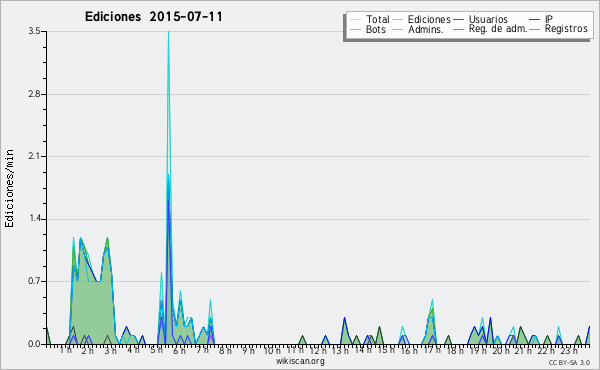Click the '8 h' x-axis label
Image resolution: width=600 pixels, height=370 pixels.
click(x=225, y=350)
